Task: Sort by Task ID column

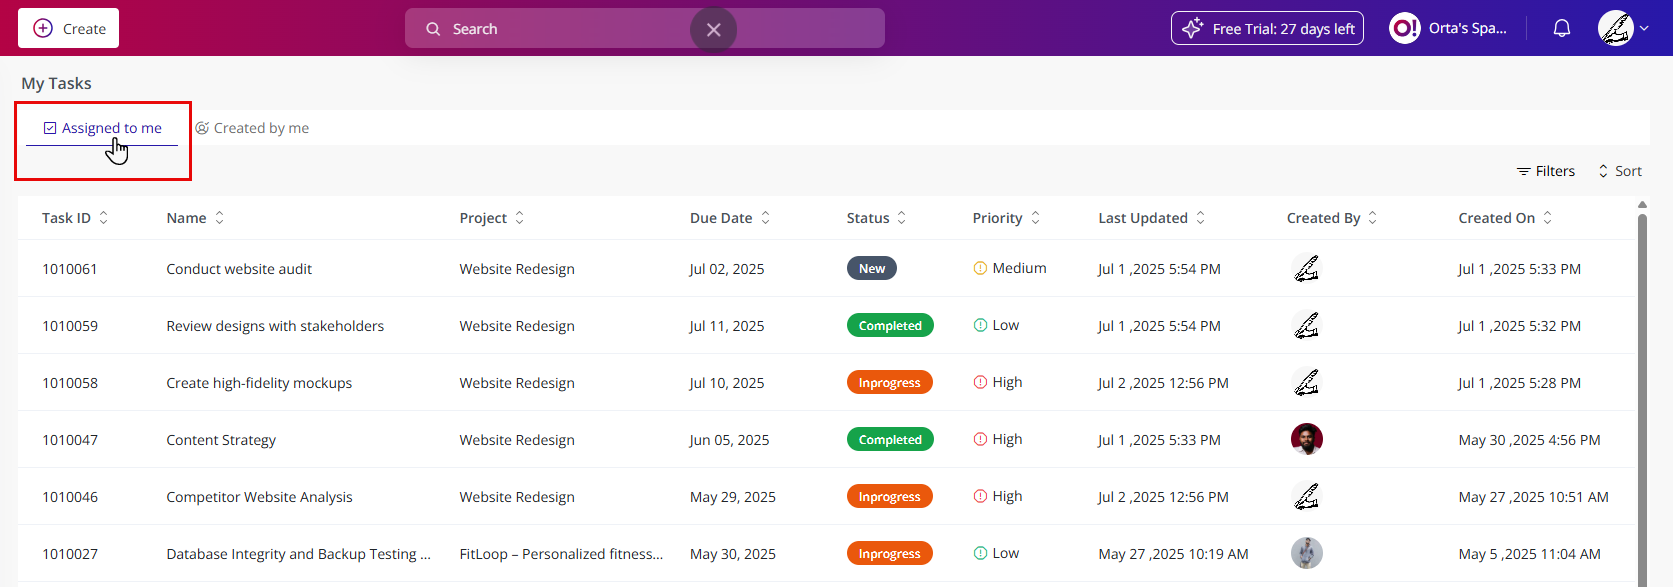Action: (103, 218)
